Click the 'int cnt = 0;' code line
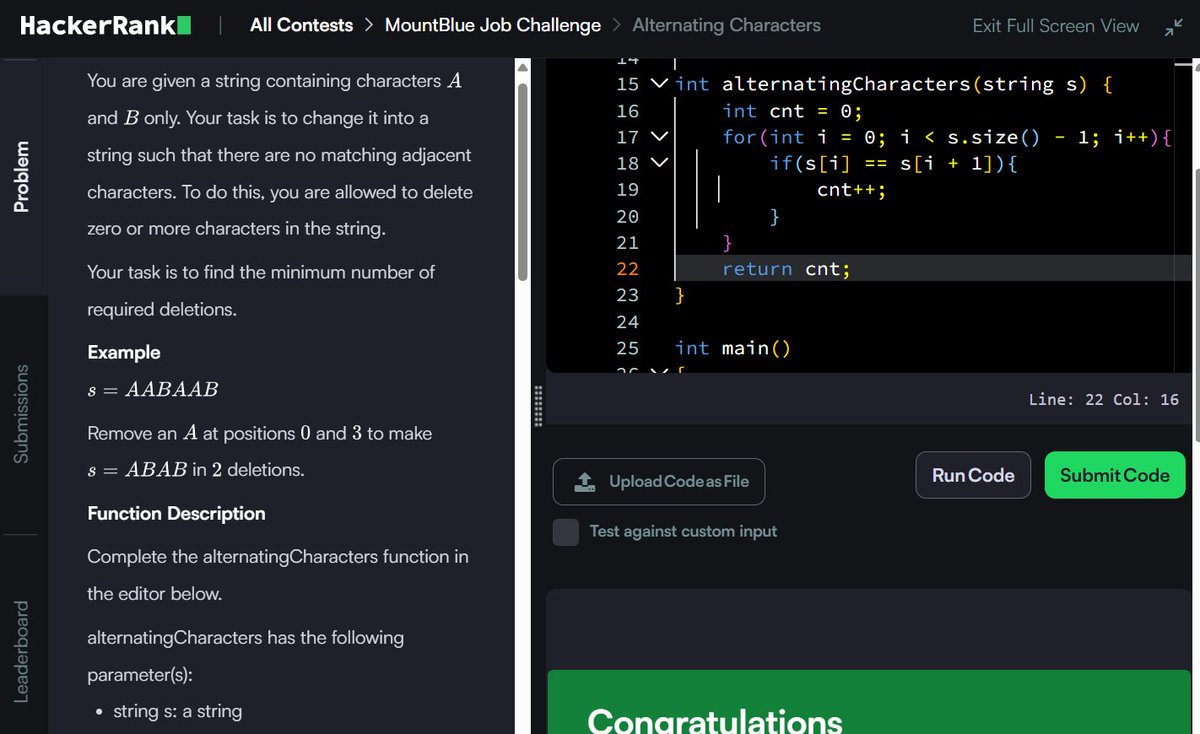Viewport: 1200px width, 734px height. pyautogui.click(x=792, y=111)
